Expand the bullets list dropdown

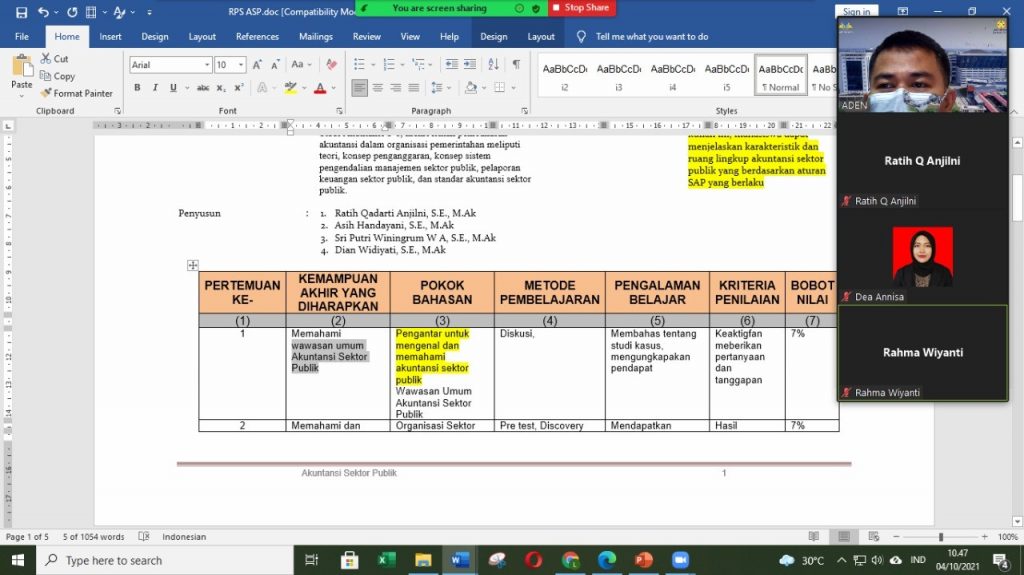[x=374, y=65]
